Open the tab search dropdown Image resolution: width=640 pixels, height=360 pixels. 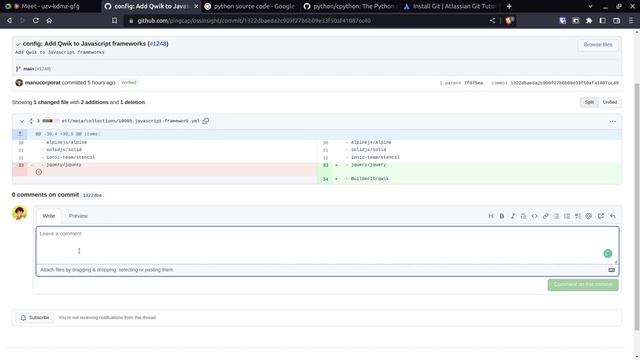coord(590,7)
